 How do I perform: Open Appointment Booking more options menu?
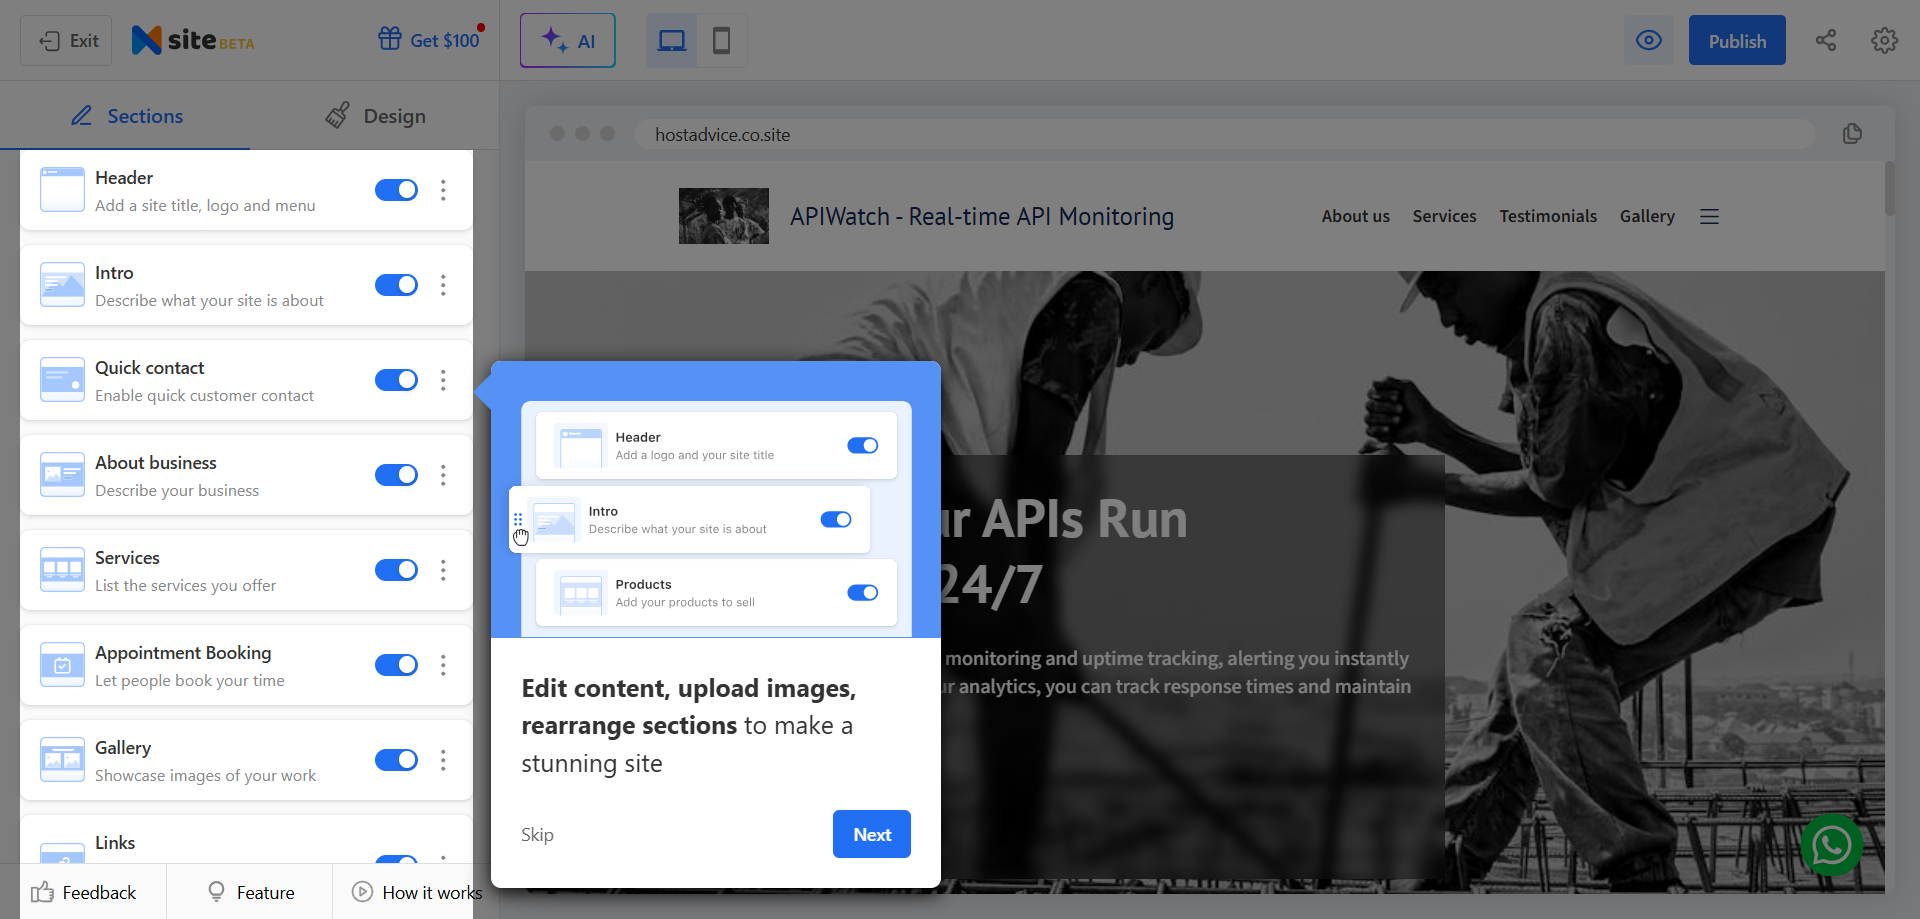pyautogui.click(x=443, y=665)
